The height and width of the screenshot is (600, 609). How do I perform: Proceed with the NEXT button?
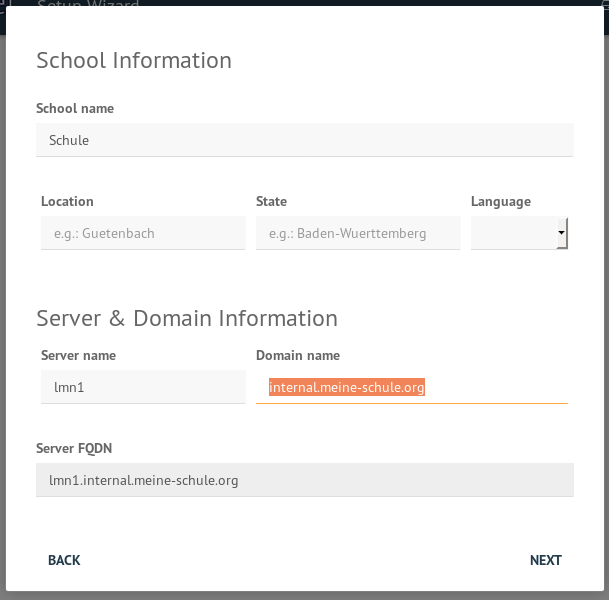pyautogui.click(x=545, y=560)
